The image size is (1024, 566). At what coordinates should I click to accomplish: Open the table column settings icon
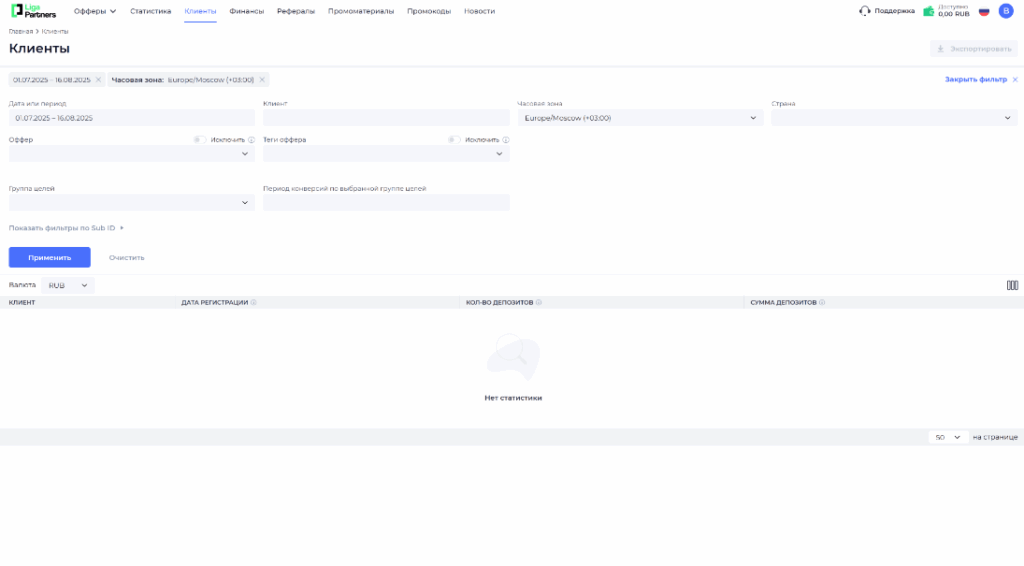coord(1012,285)
